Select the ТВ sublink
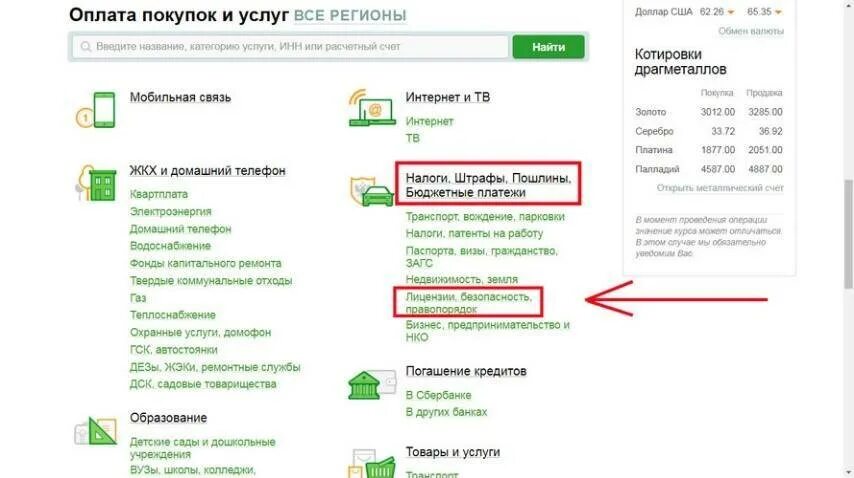The width and height of the screenshot is (854, 478). pos(412,138)
